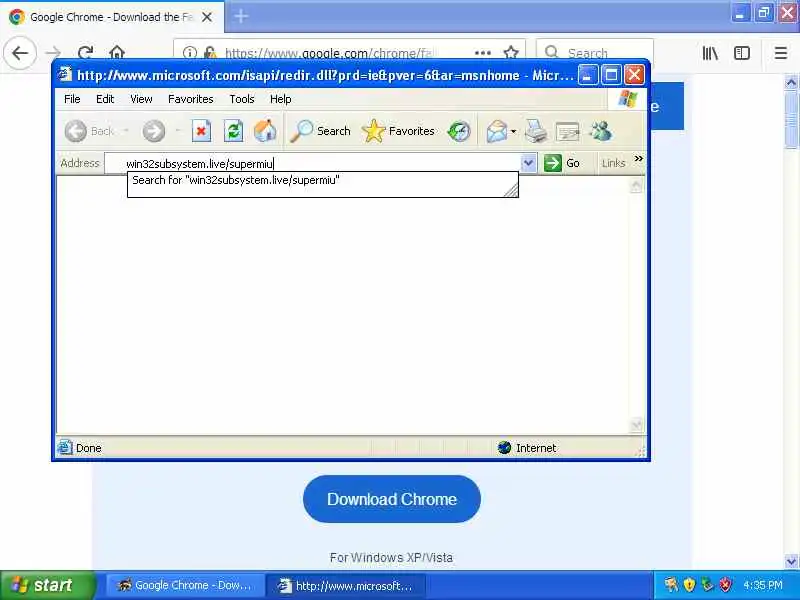Click the Internet Explorer Back button
This screenshot has height=600, width=800.
point(89,131)
